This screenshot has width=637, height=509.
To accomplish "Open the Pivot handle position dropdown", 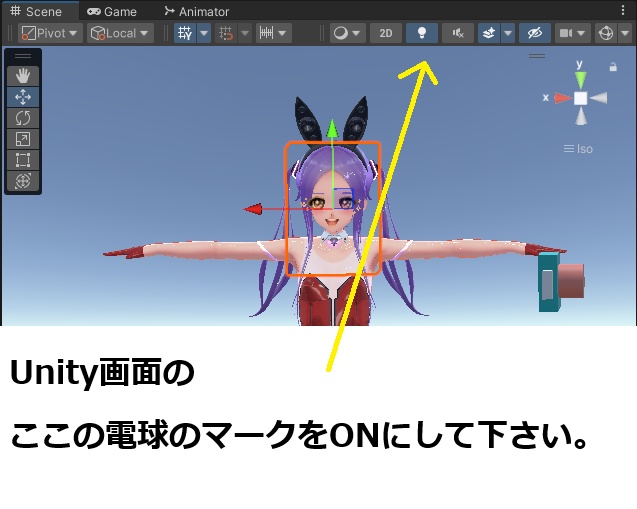I will coord(50,33).
